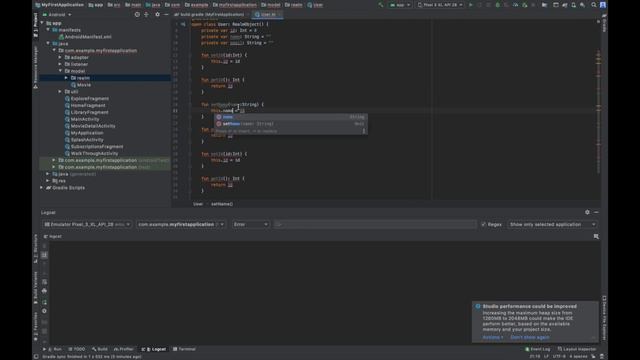Open the Run tool window tab

[x=53, y=349]
